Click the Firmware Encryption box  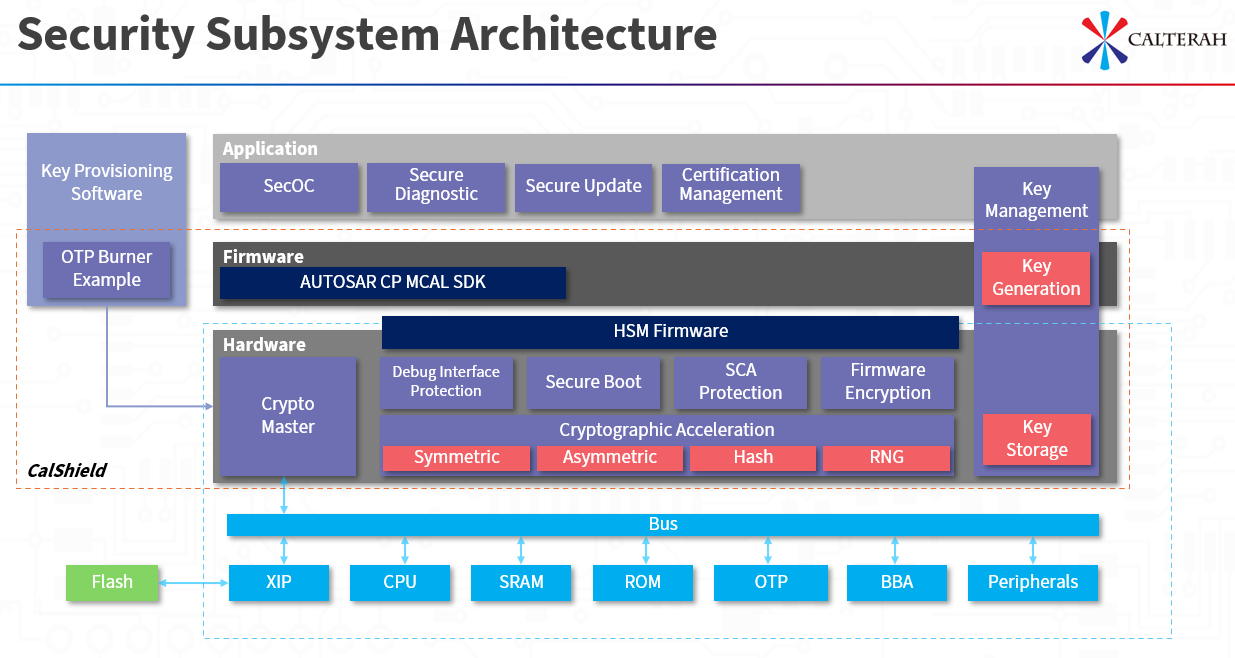point(887,383)
